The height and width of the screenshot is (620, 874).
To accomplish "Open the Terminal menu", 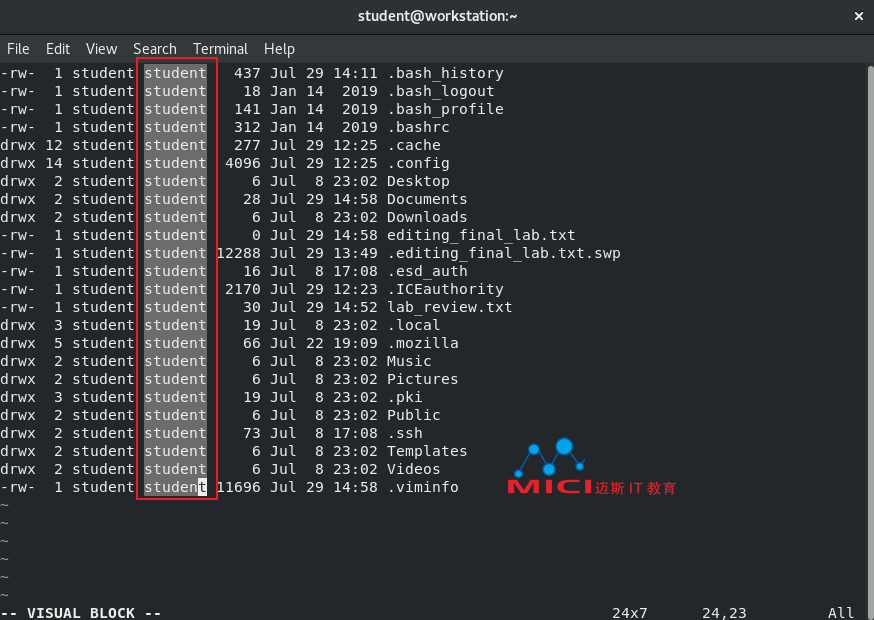I will [220, 48].
